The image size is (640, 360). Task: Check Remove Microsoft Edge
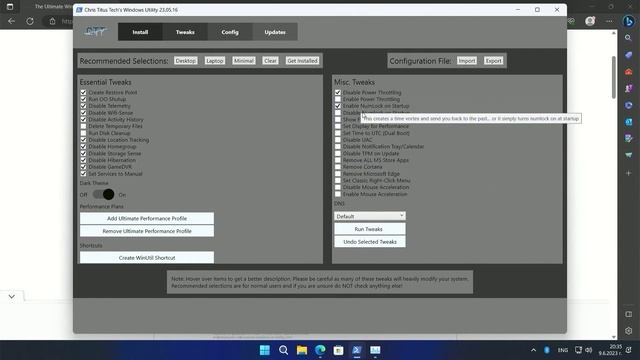[x=338, y=173]
